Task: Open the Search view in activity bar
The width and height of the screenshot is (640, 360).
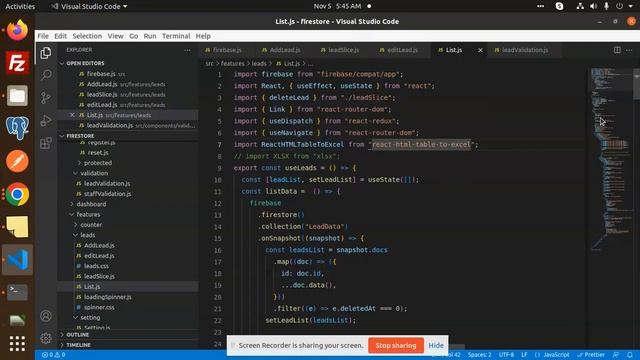Action: [x=46, y=75]
